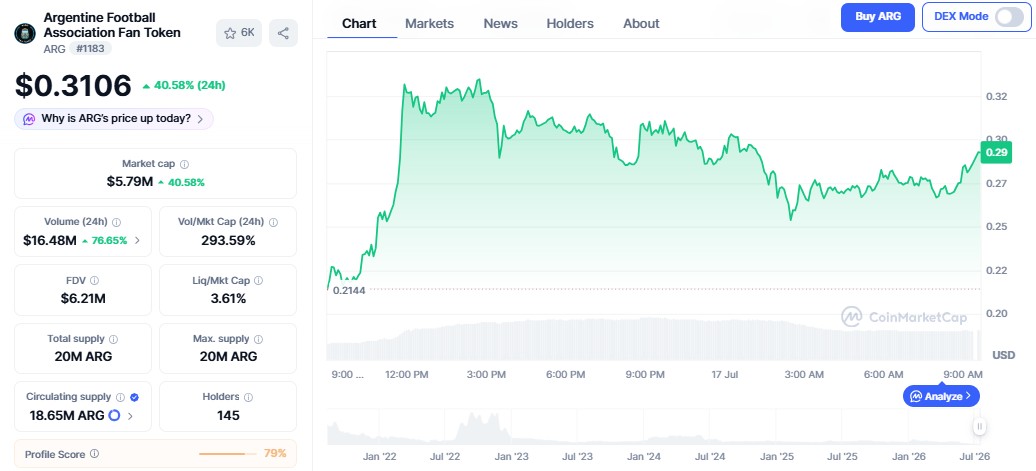Click the green 0.29 current price label
1036x471 pixels.
click(x=995, y=153)
